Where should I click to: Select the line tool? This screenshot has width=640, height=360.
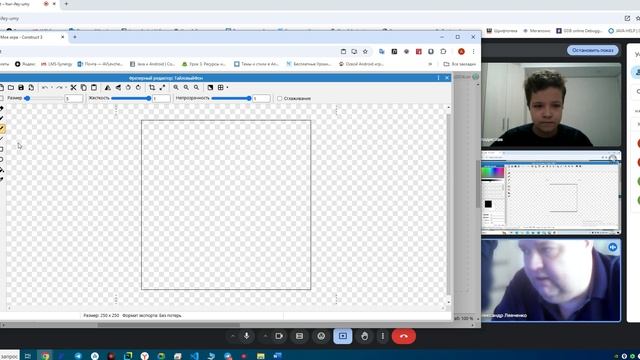coord(2,139)
